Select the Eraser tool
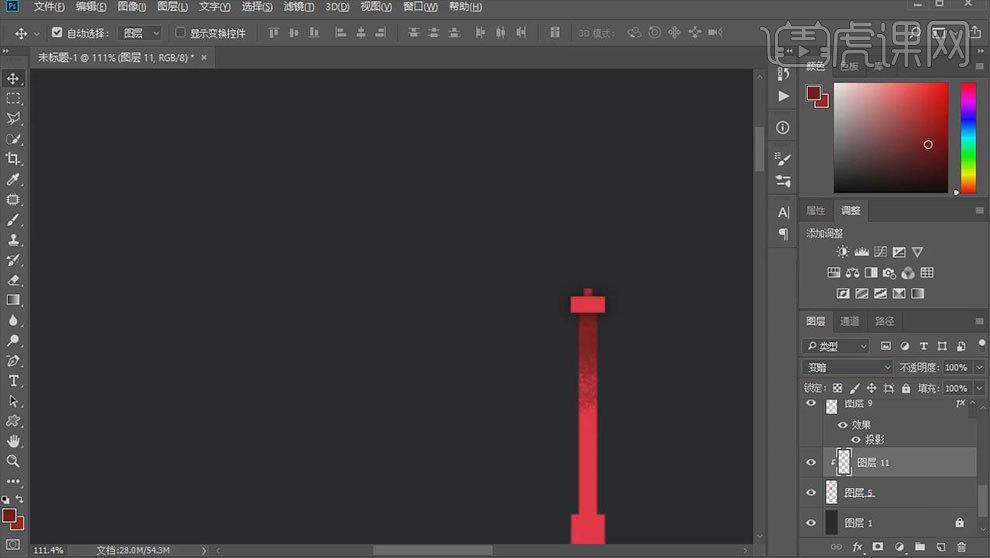The width and height of the screenshot is (990, 558). [x=13, y=280]
